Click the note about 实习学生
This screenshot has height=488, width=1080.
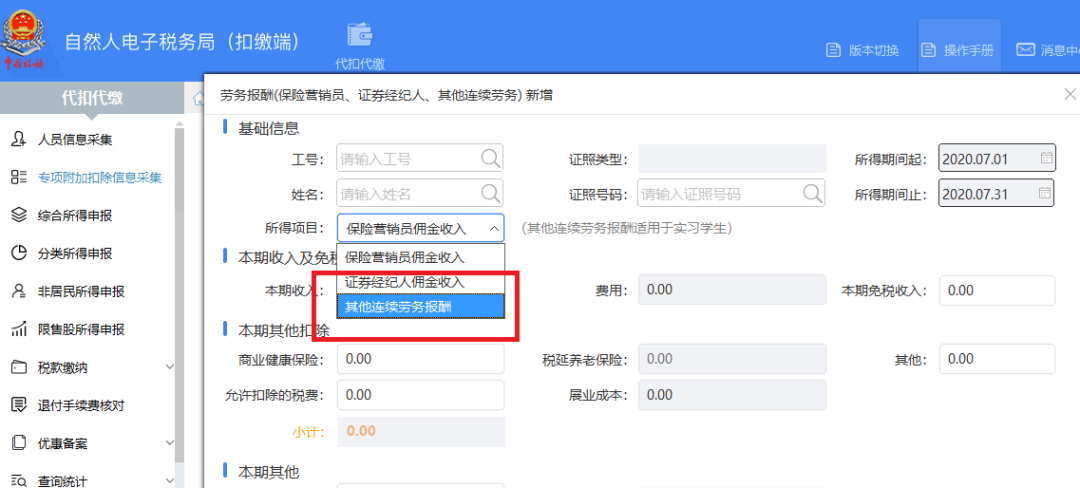(x=626, y=228)
